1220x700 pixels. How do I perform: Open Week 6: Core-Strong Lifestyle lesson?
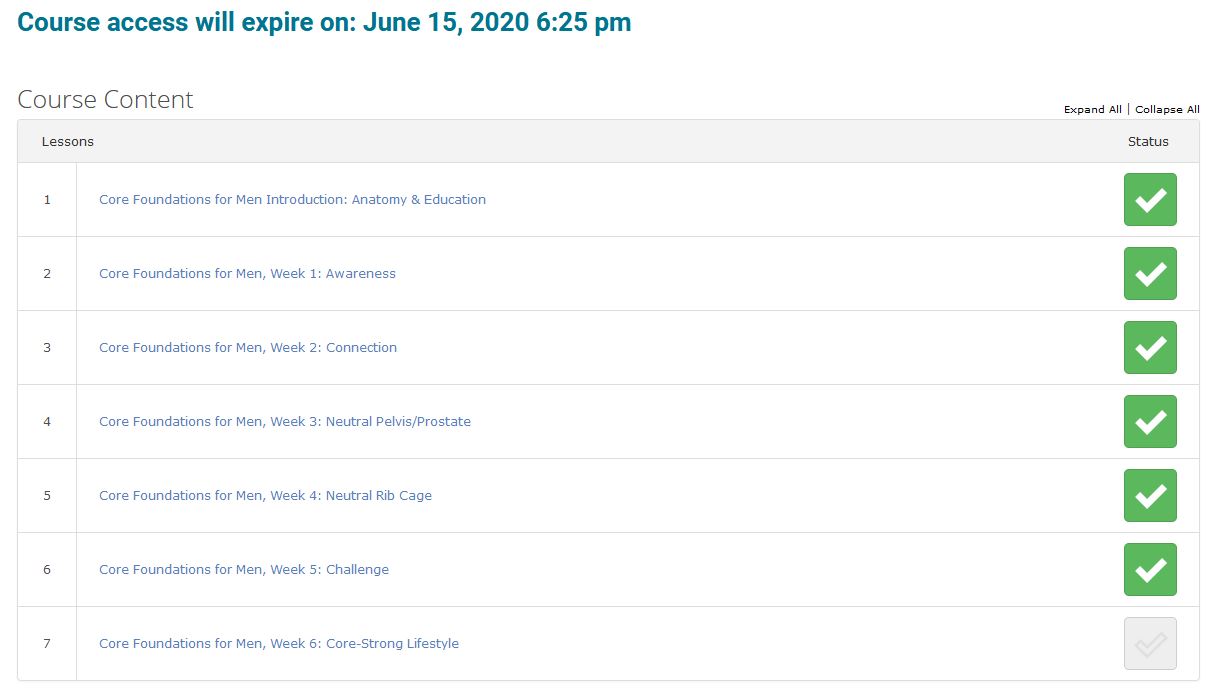pos(279,644)
